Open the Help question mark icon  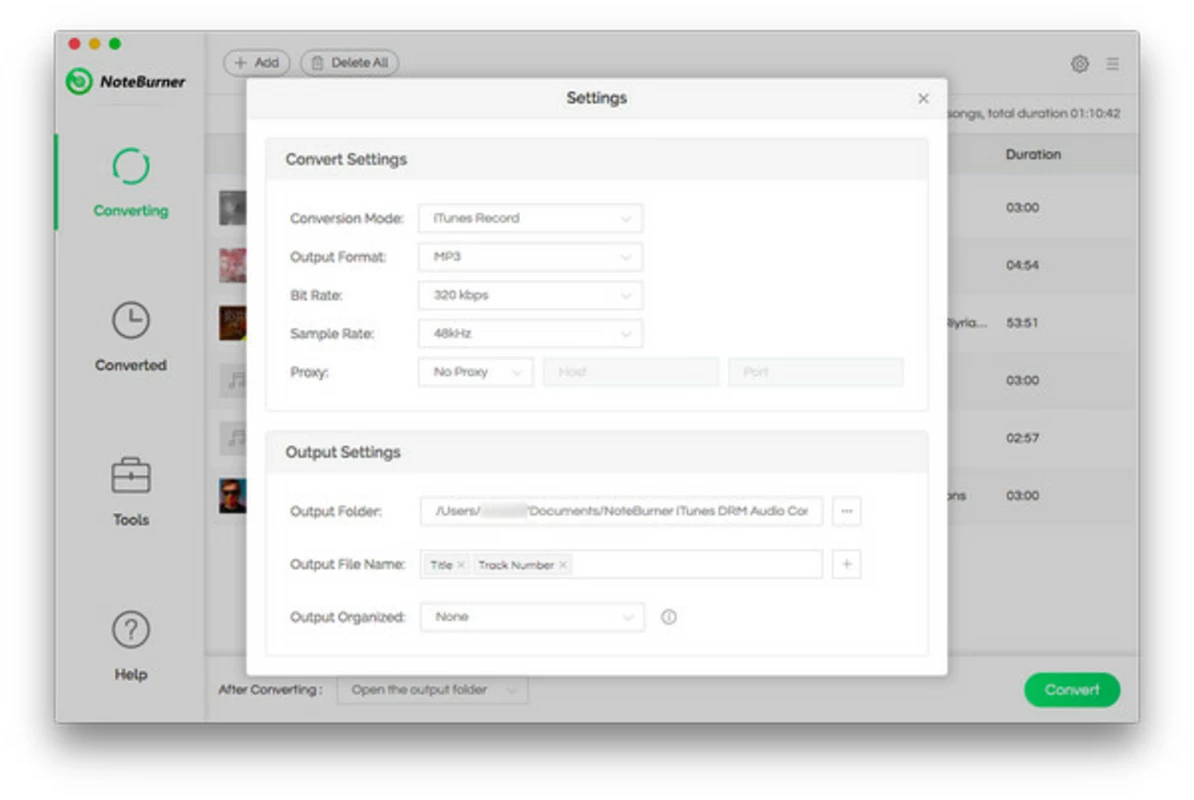[x=131, y=629]
